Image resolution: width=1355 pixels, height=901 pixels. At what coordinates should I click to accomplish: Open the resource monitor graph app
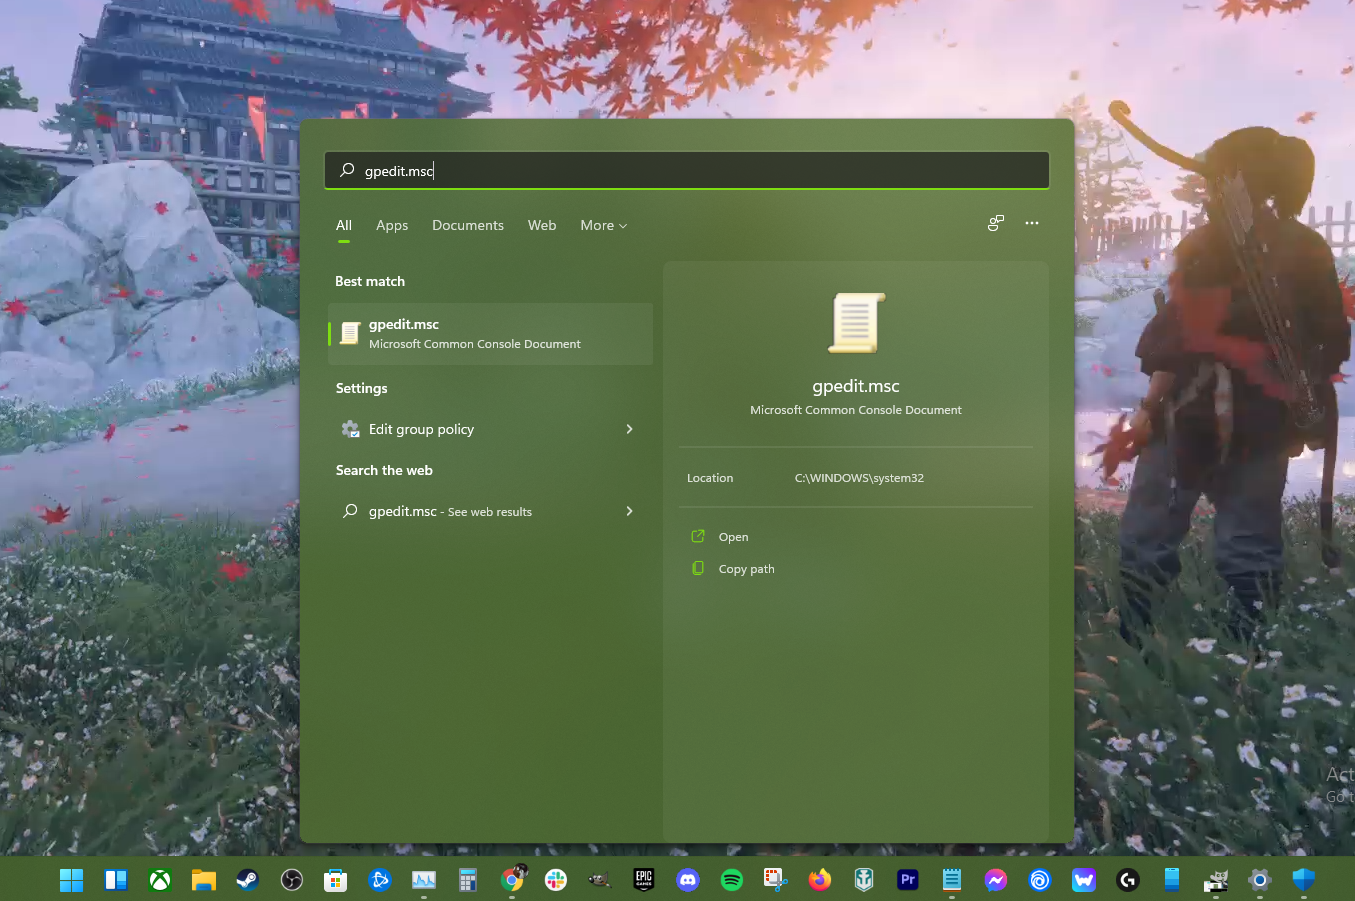point(424,880)
